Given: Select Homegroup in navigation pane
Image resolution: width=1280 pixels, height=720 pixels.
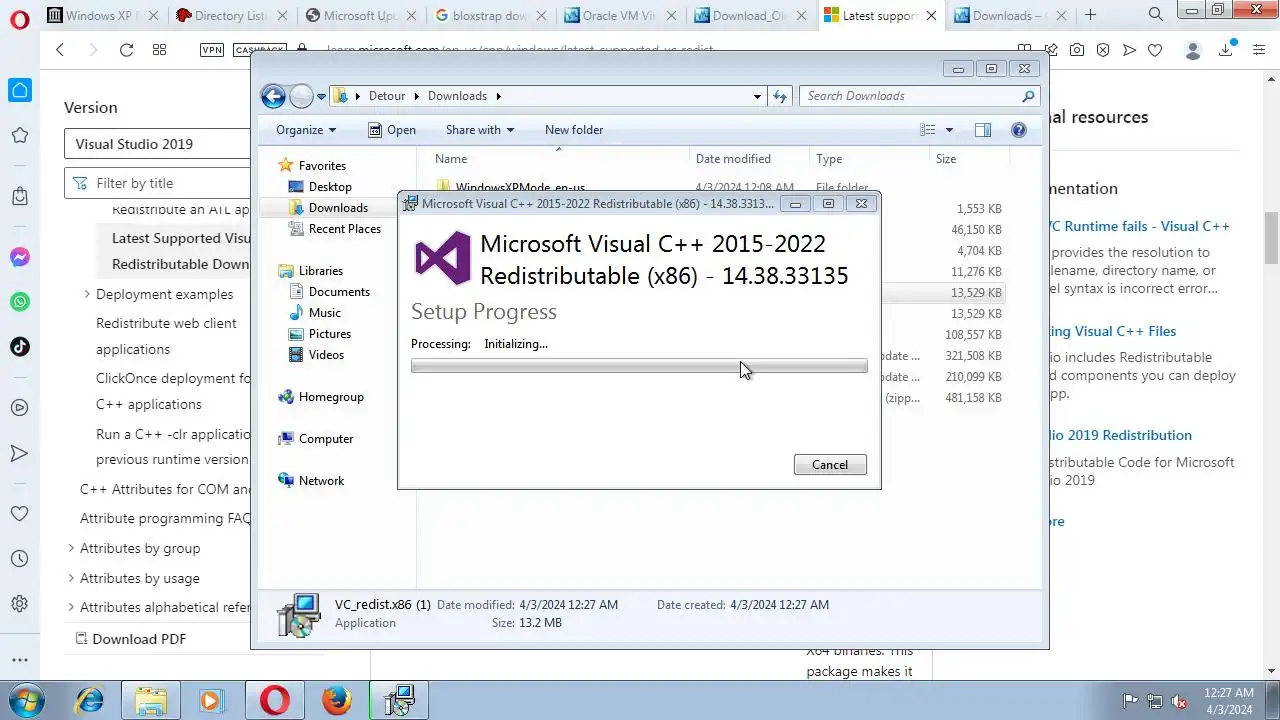Looking at the screenshot, I should point(321,397).
